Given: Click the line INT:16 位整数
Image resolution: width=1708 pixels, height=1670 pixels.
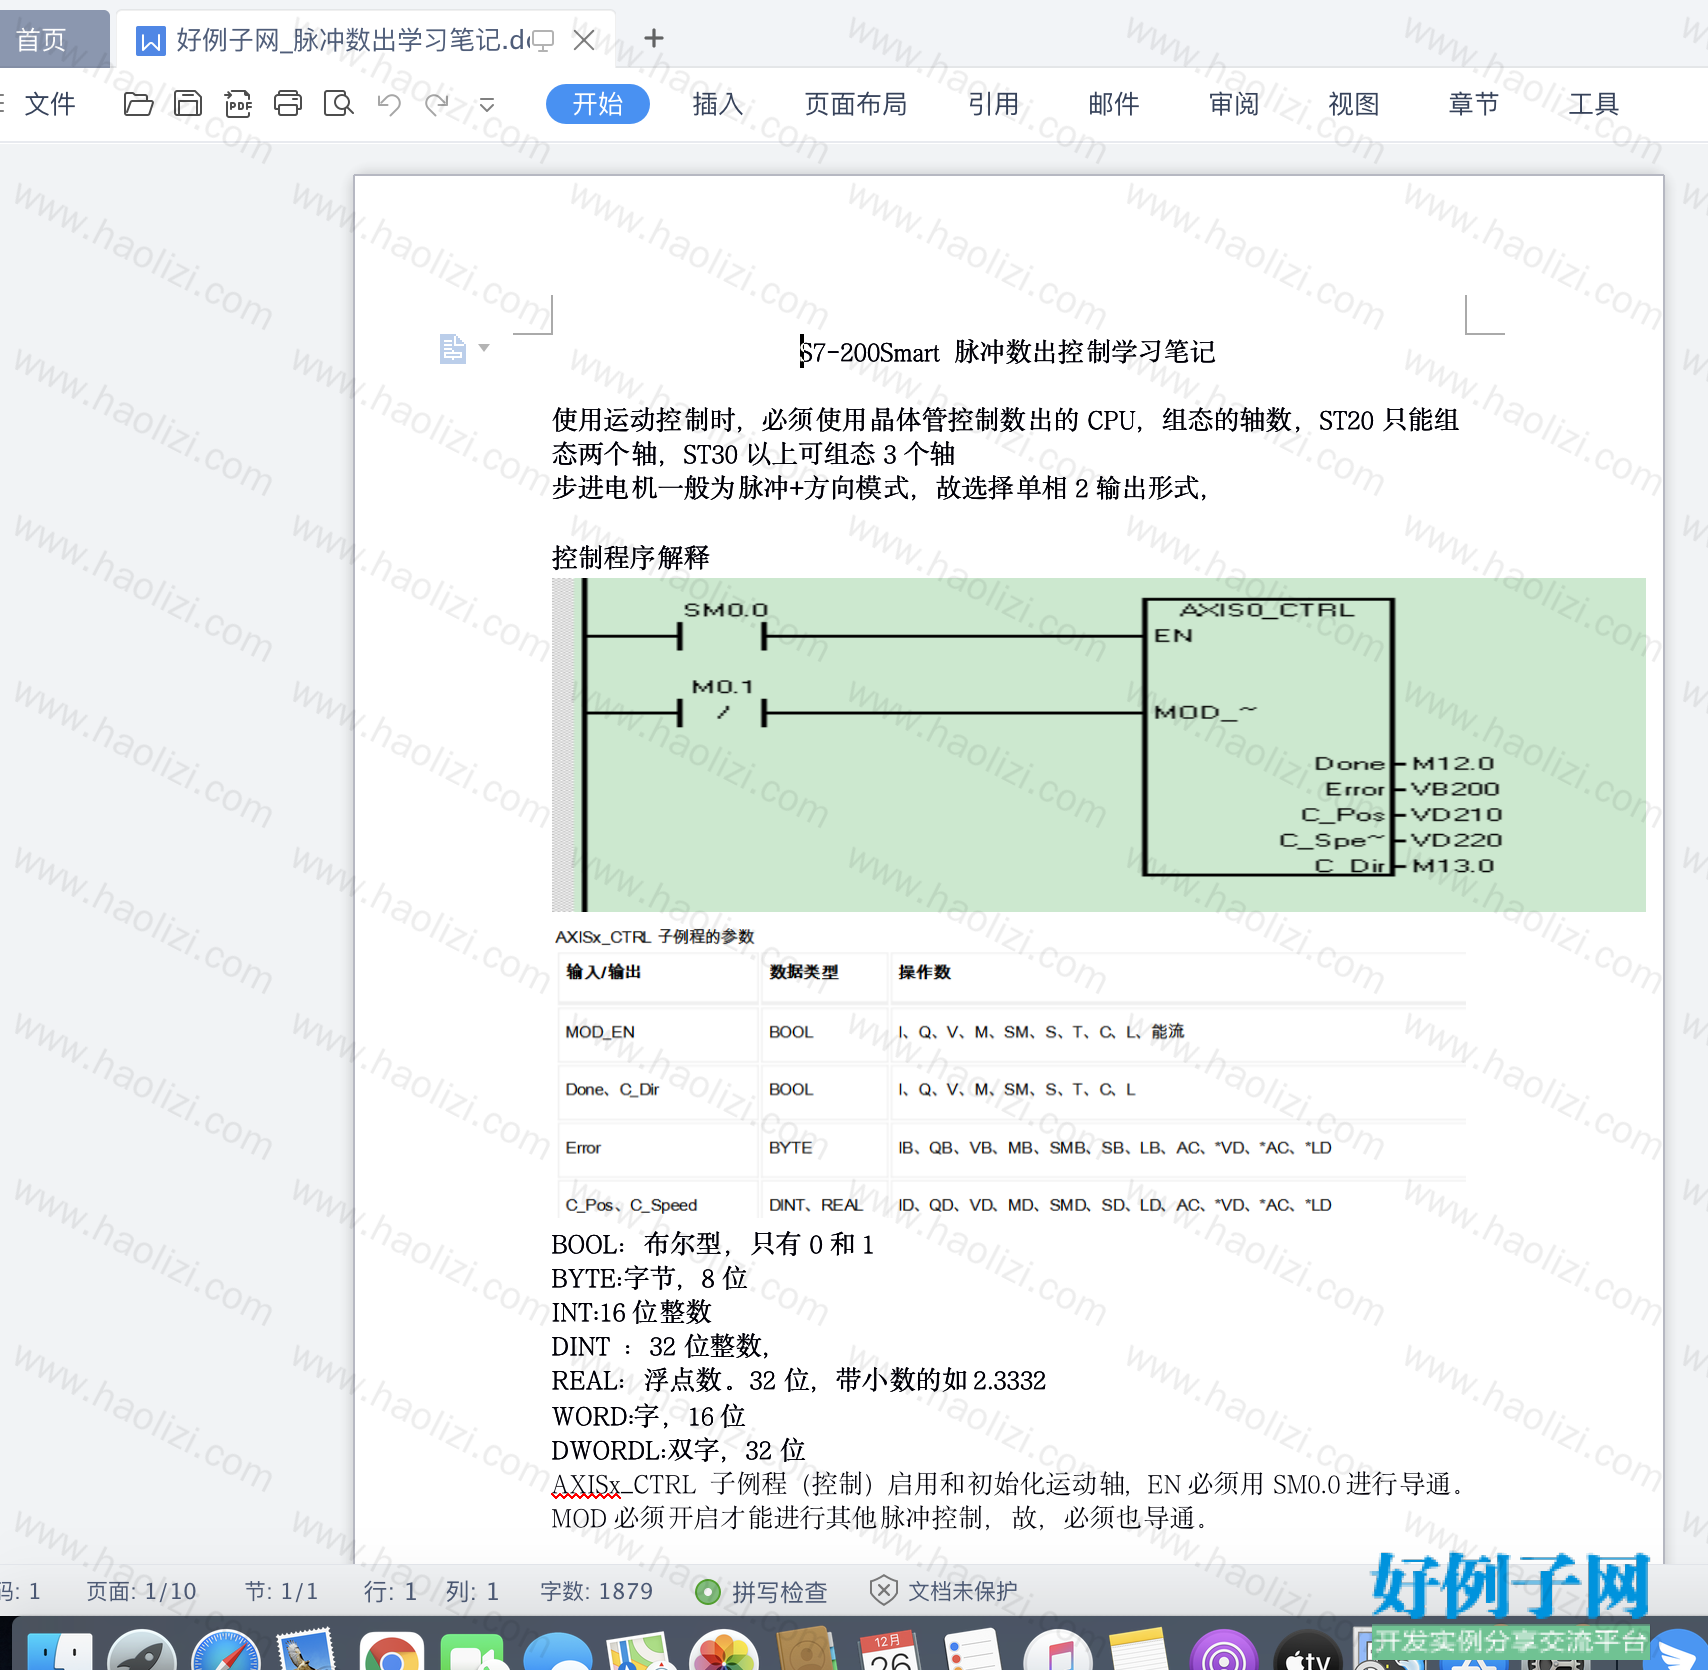Looking at the screenshot, I should tap(632, 1312).
